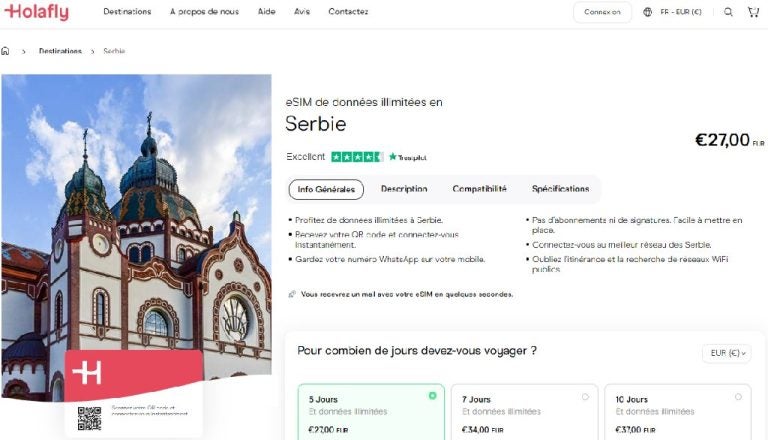Screen dimensions: 768x440
Task: Select the Info Générales tab
Action: (x=326, y=189)
